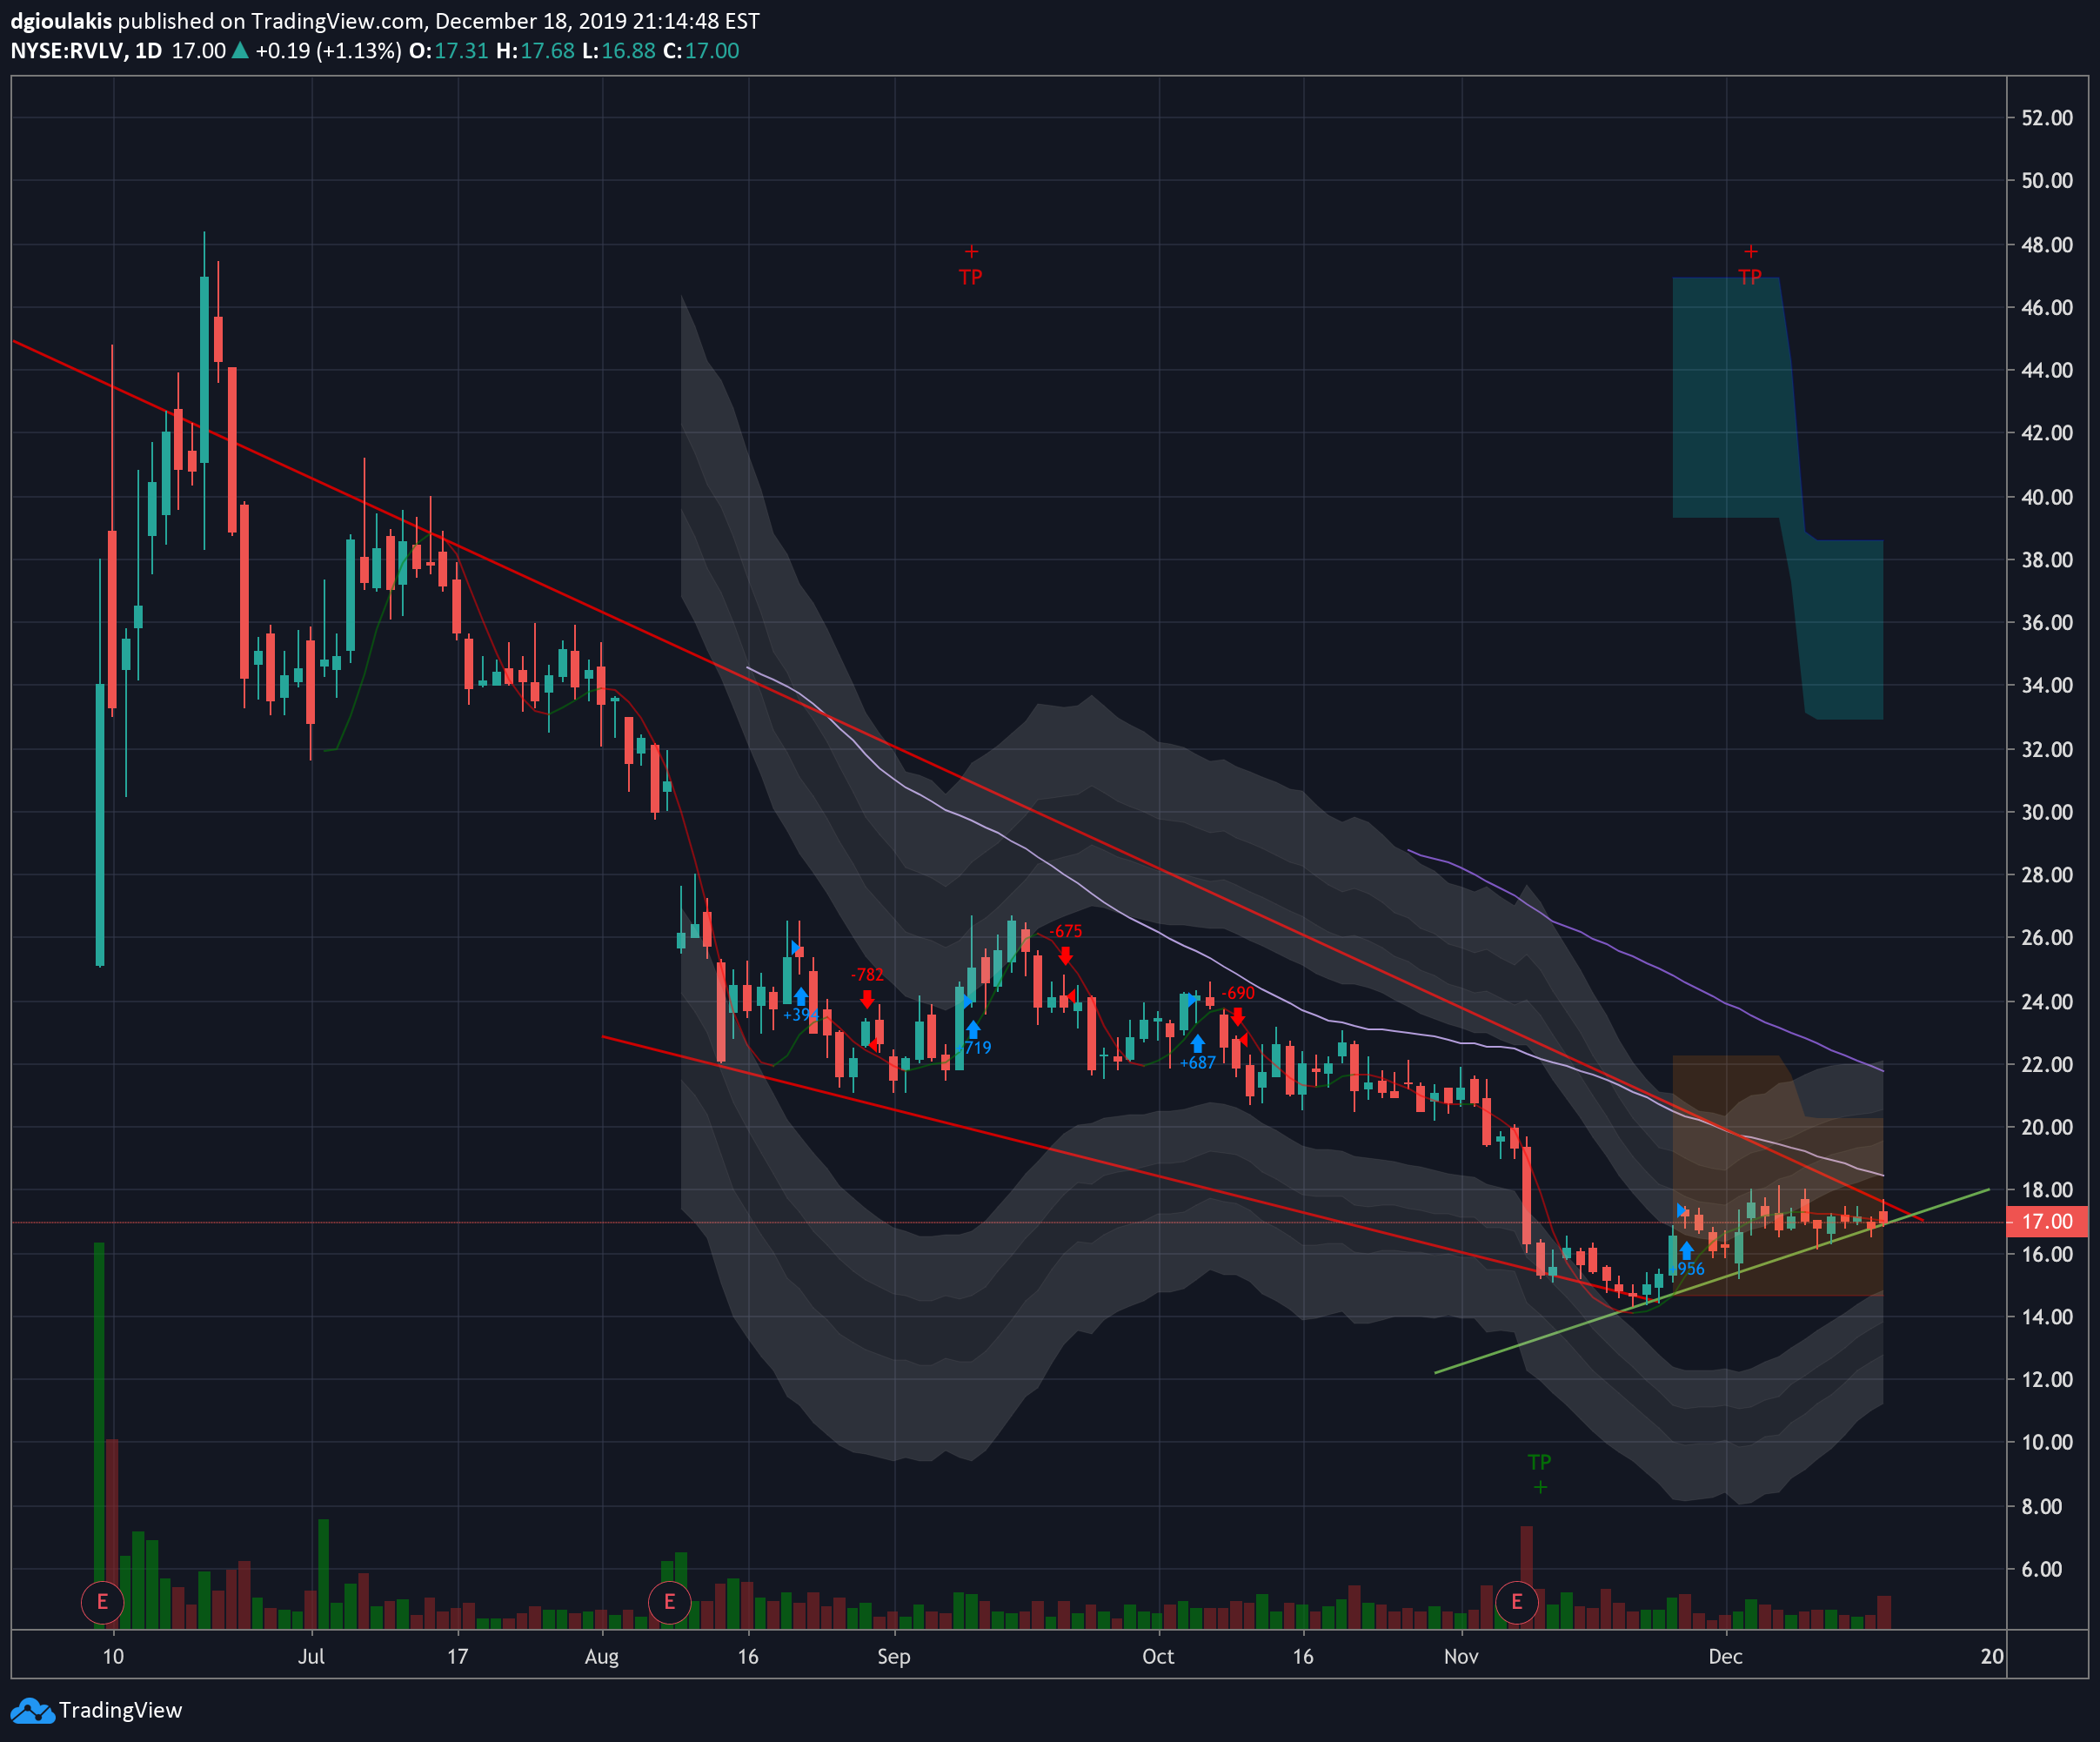Click the red down arrow below -675
The height and width of the screenshot is (1742, 2100).
[x=1065, y=956]
